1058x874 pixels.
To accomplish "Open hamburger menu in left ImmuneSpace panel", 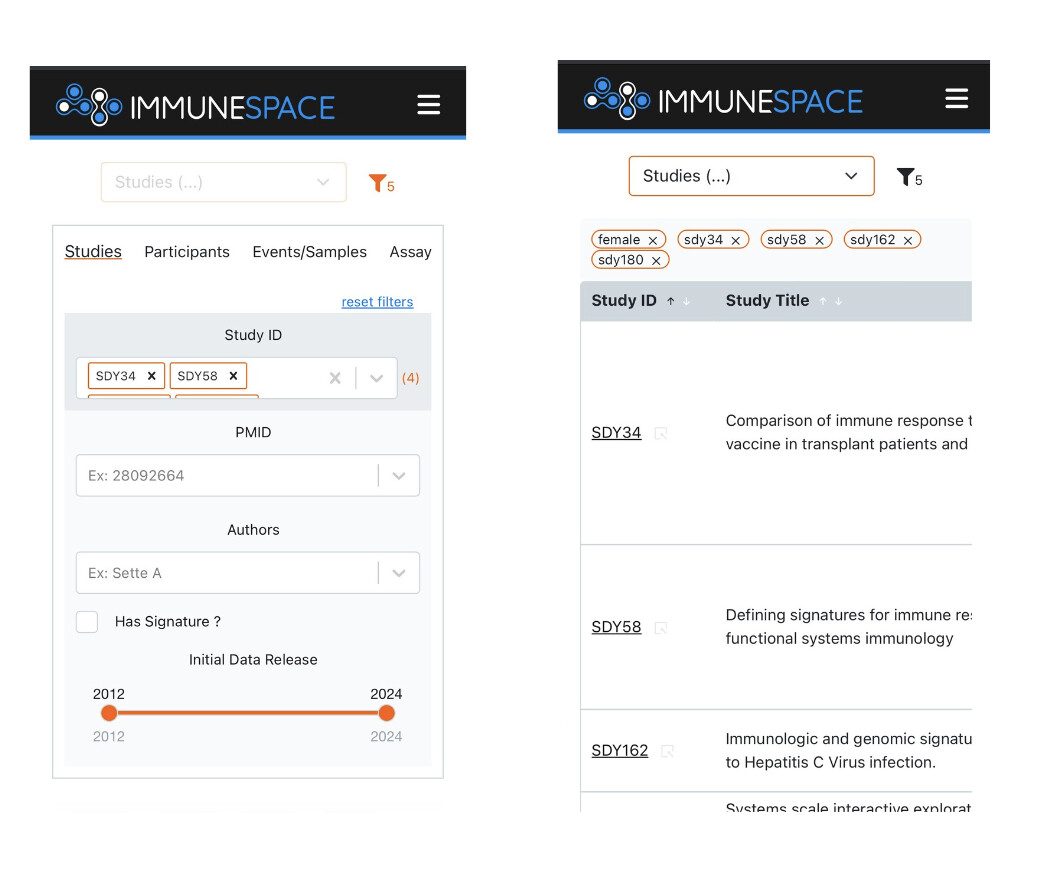I will coord(428,105).
